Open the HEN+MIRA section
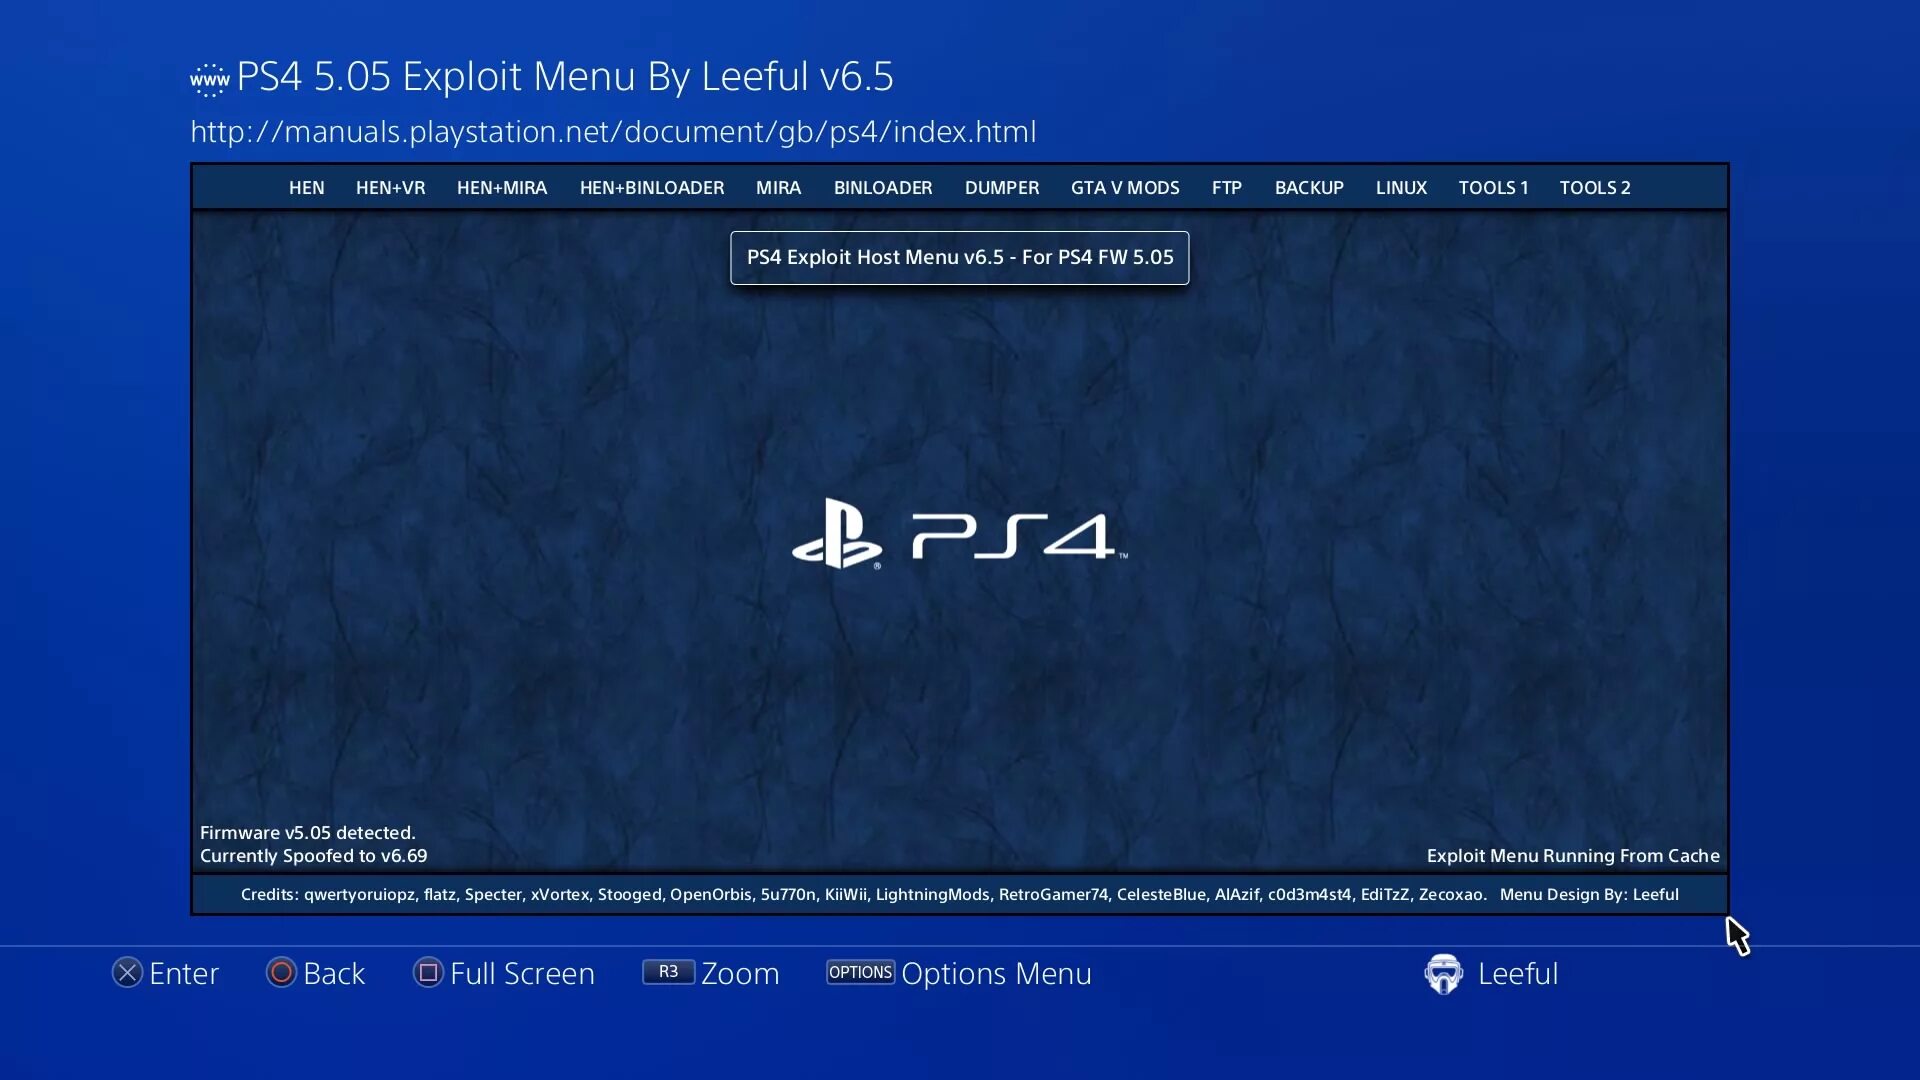Screen dimensions: 1920x1080 (502, 186)
